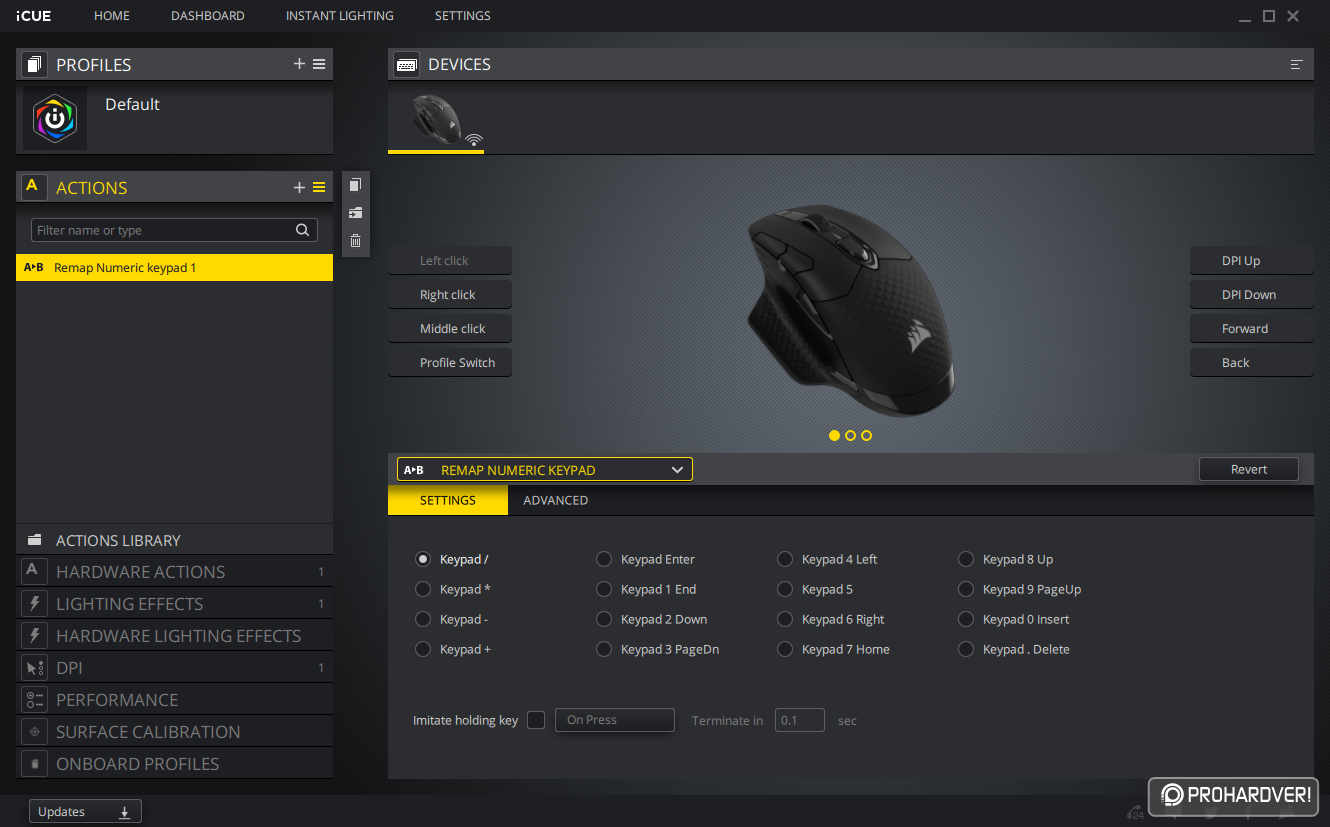Click the Revert button
The image size is (1330, 827).
pos(1249,469)
